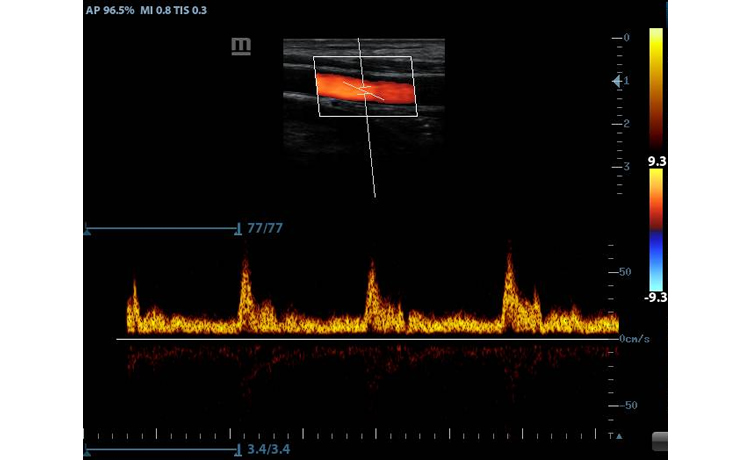This screenshot has width=750, height=460.
Task: Click the triangle at the time scale end
Action: [x=619, y=436]
